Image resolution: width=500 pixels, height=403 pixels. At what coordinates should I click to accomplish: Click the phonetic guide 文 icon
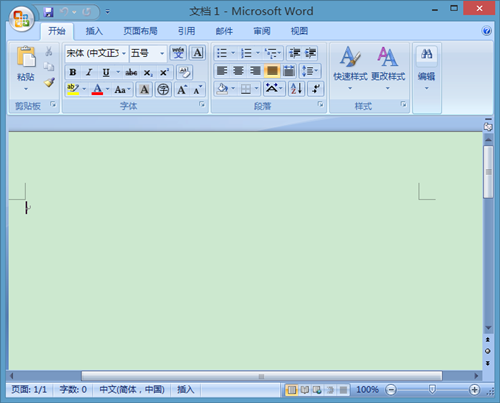pos(178,53)
